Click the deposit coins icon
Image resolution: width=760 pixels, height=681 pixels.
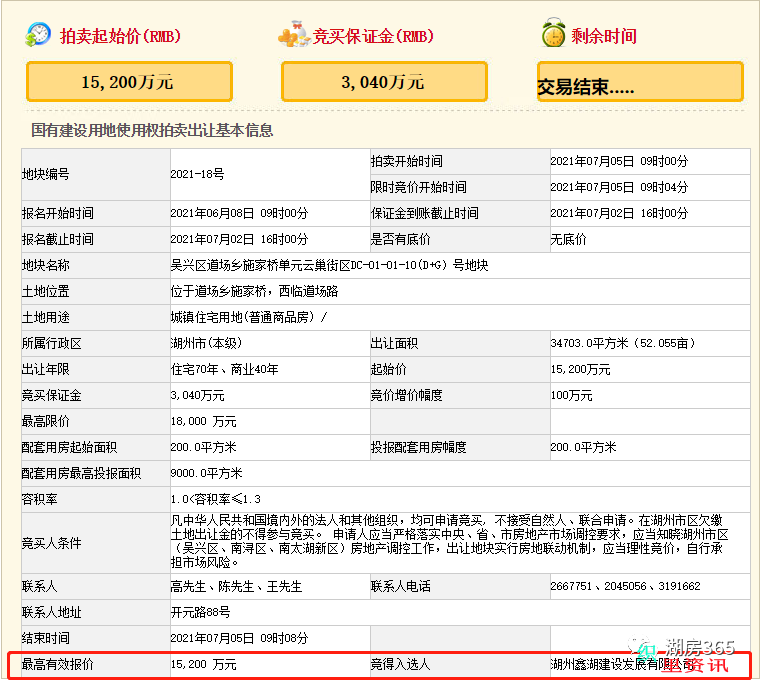coord(294,34)
